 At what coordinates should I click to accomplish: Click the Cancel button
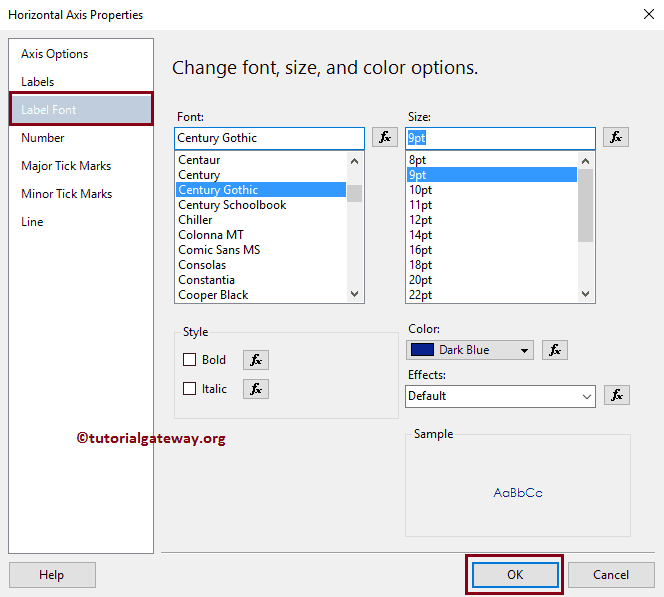611,575
